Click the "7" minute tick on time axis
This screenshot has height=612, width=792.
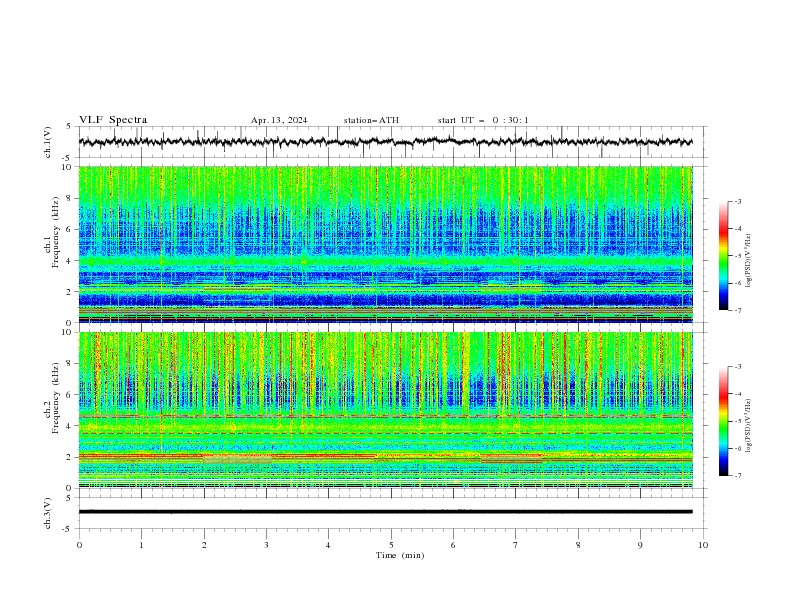click(x=516, y=545)
